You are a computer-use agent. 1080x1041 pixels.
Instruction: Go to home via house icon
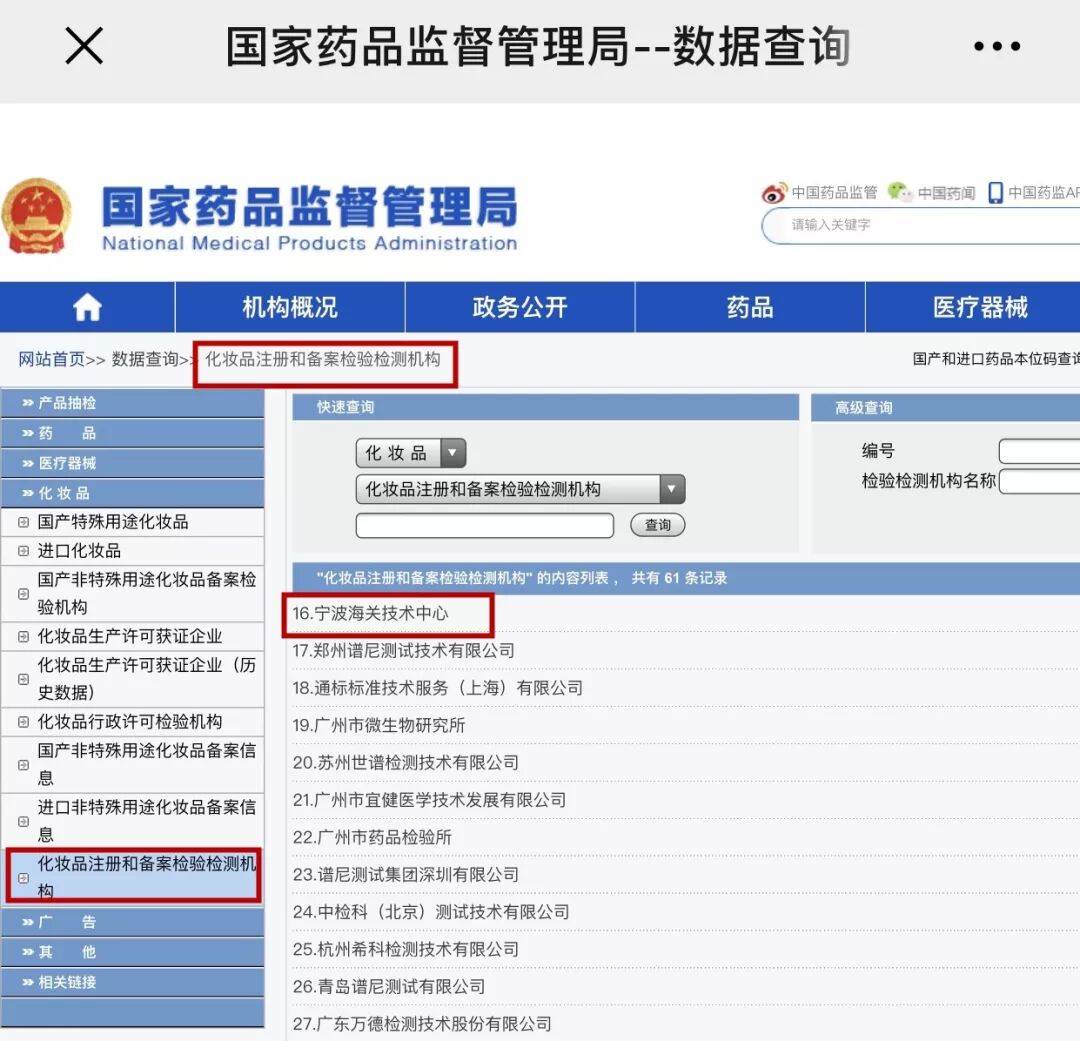point(87,307)
